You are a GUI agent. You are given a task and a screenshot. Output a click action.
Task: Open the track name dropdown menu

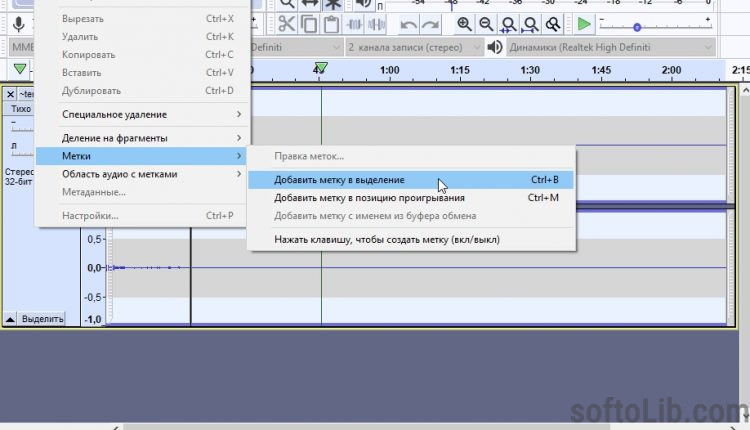click(26, 94)
